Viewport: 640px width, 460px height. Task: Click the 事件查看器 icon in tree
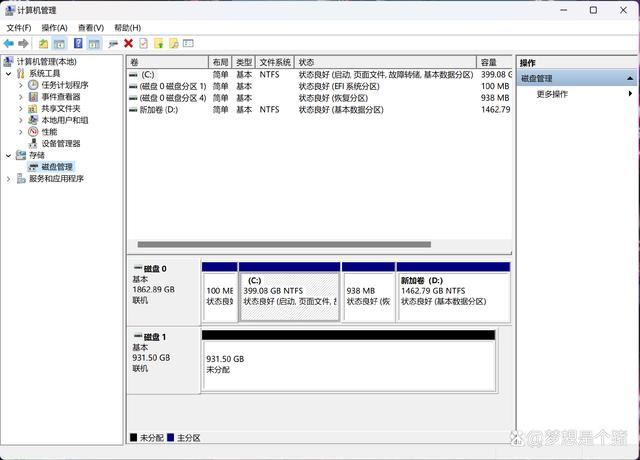pyautogui.click(x=33, y=97)
